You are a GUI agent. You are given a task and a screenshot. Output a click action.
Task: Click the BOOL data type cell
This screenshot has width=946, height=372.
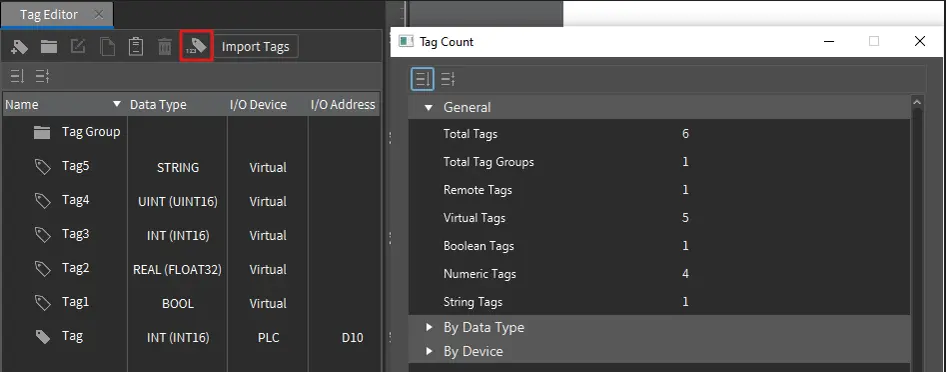tap(177, 304)
